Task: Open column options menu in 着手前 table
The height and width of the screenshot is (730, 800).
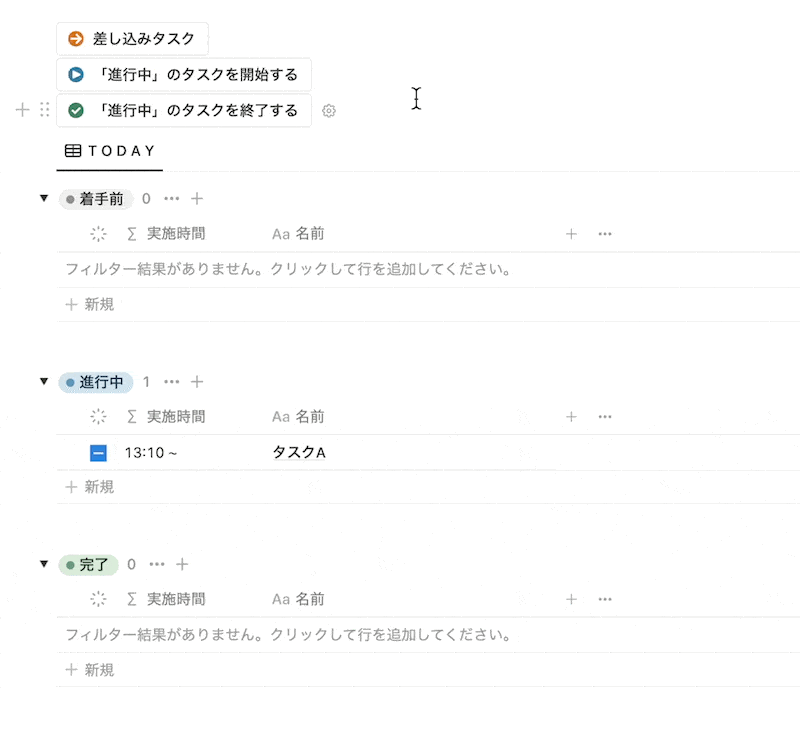Action: click(605, 234)
